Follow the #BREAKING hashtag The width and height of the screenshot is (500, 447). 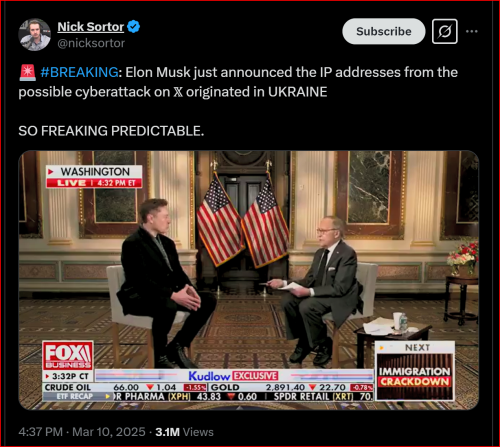point(79,72)
